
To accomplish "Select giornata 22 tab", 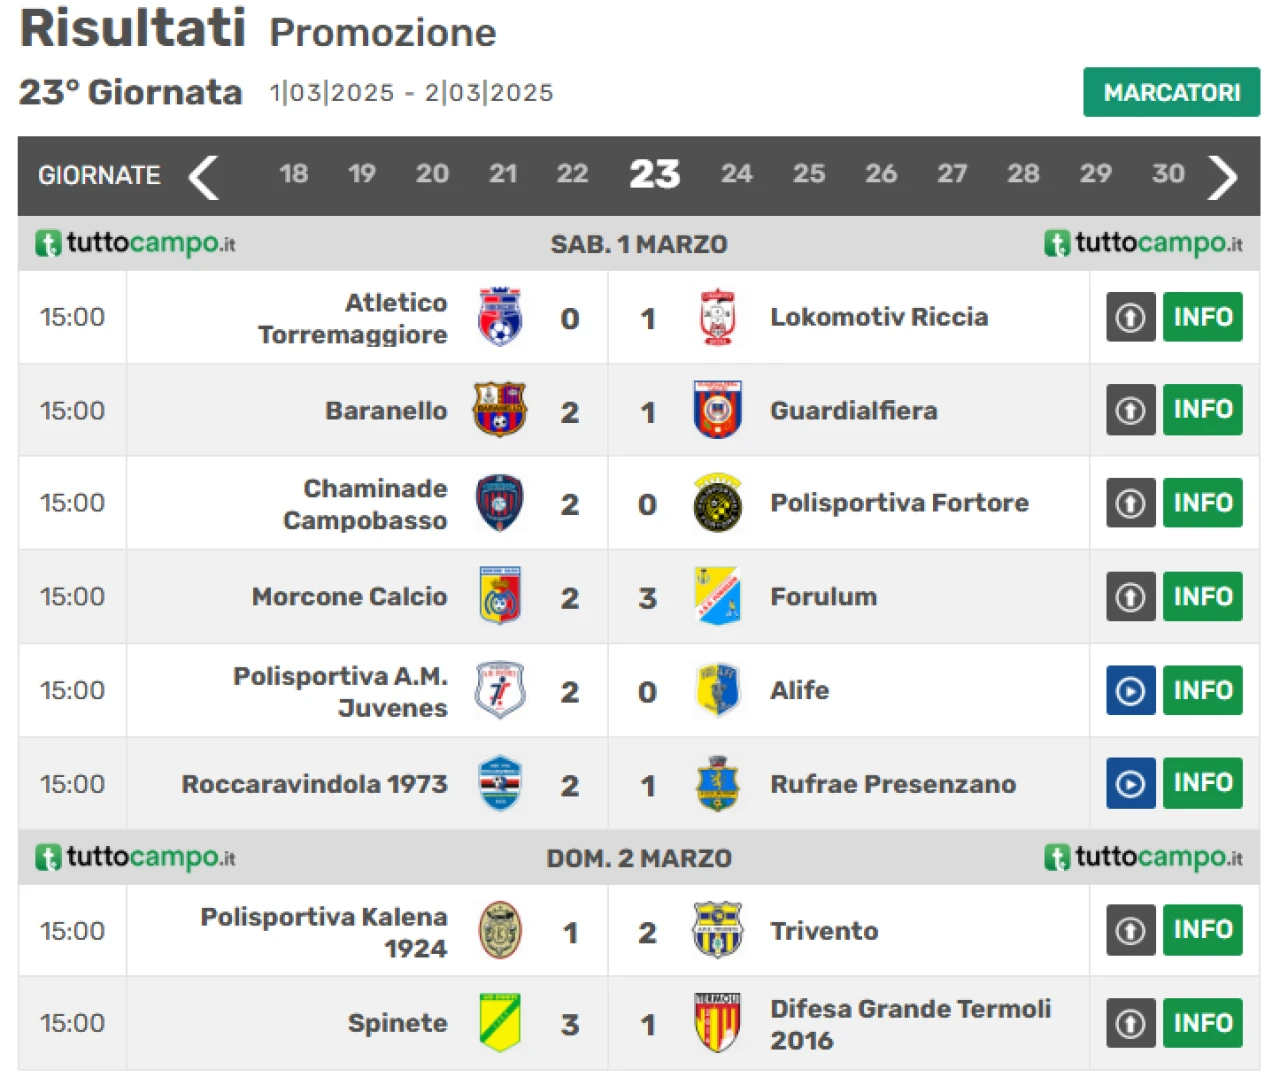I will 572,174.
